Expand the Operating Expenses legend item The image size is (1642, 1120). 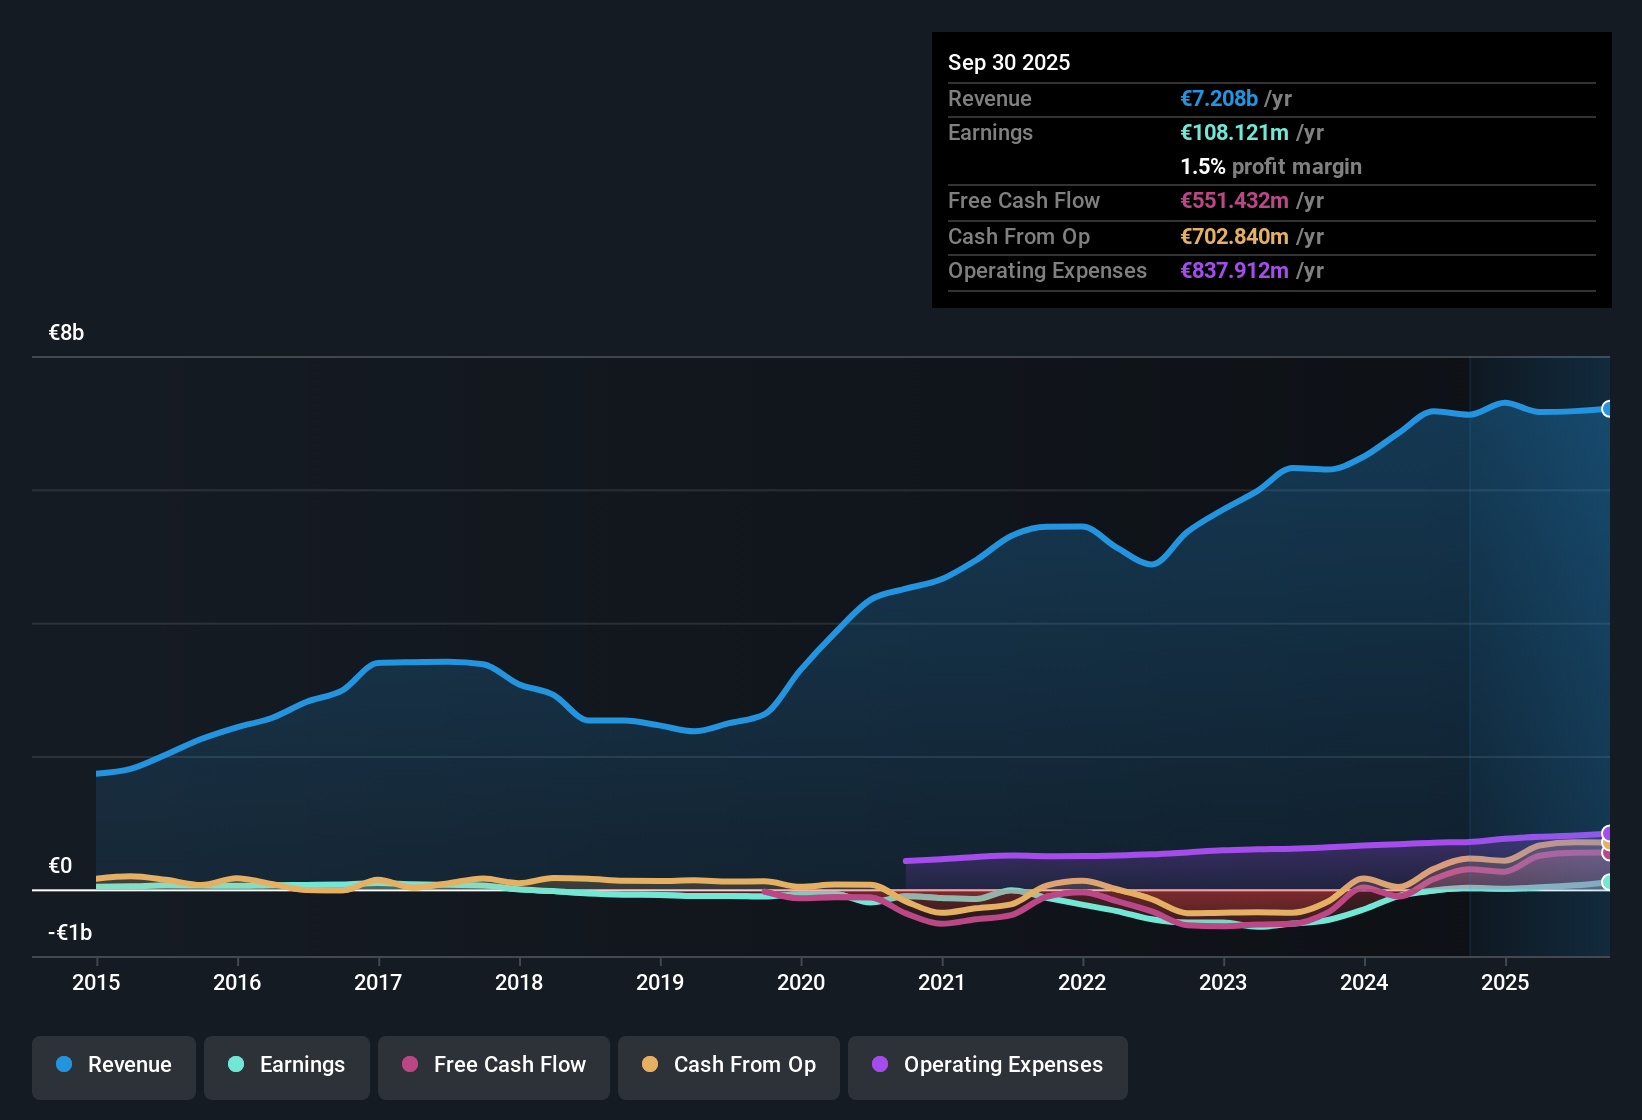pos(987,1065)
